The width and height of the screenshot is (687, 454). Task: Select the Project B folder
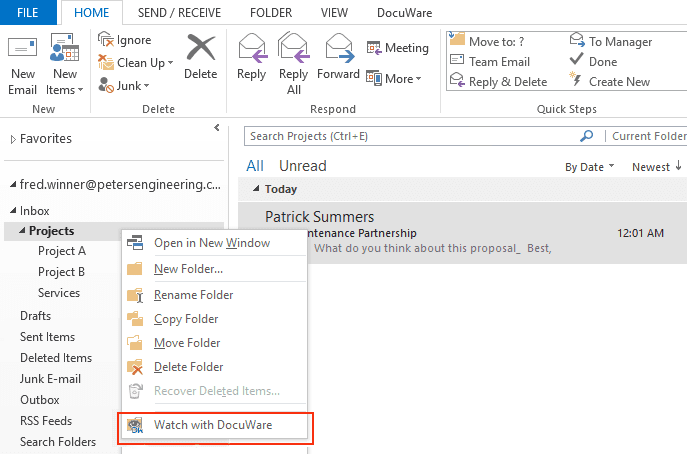(x=61, y=272)
